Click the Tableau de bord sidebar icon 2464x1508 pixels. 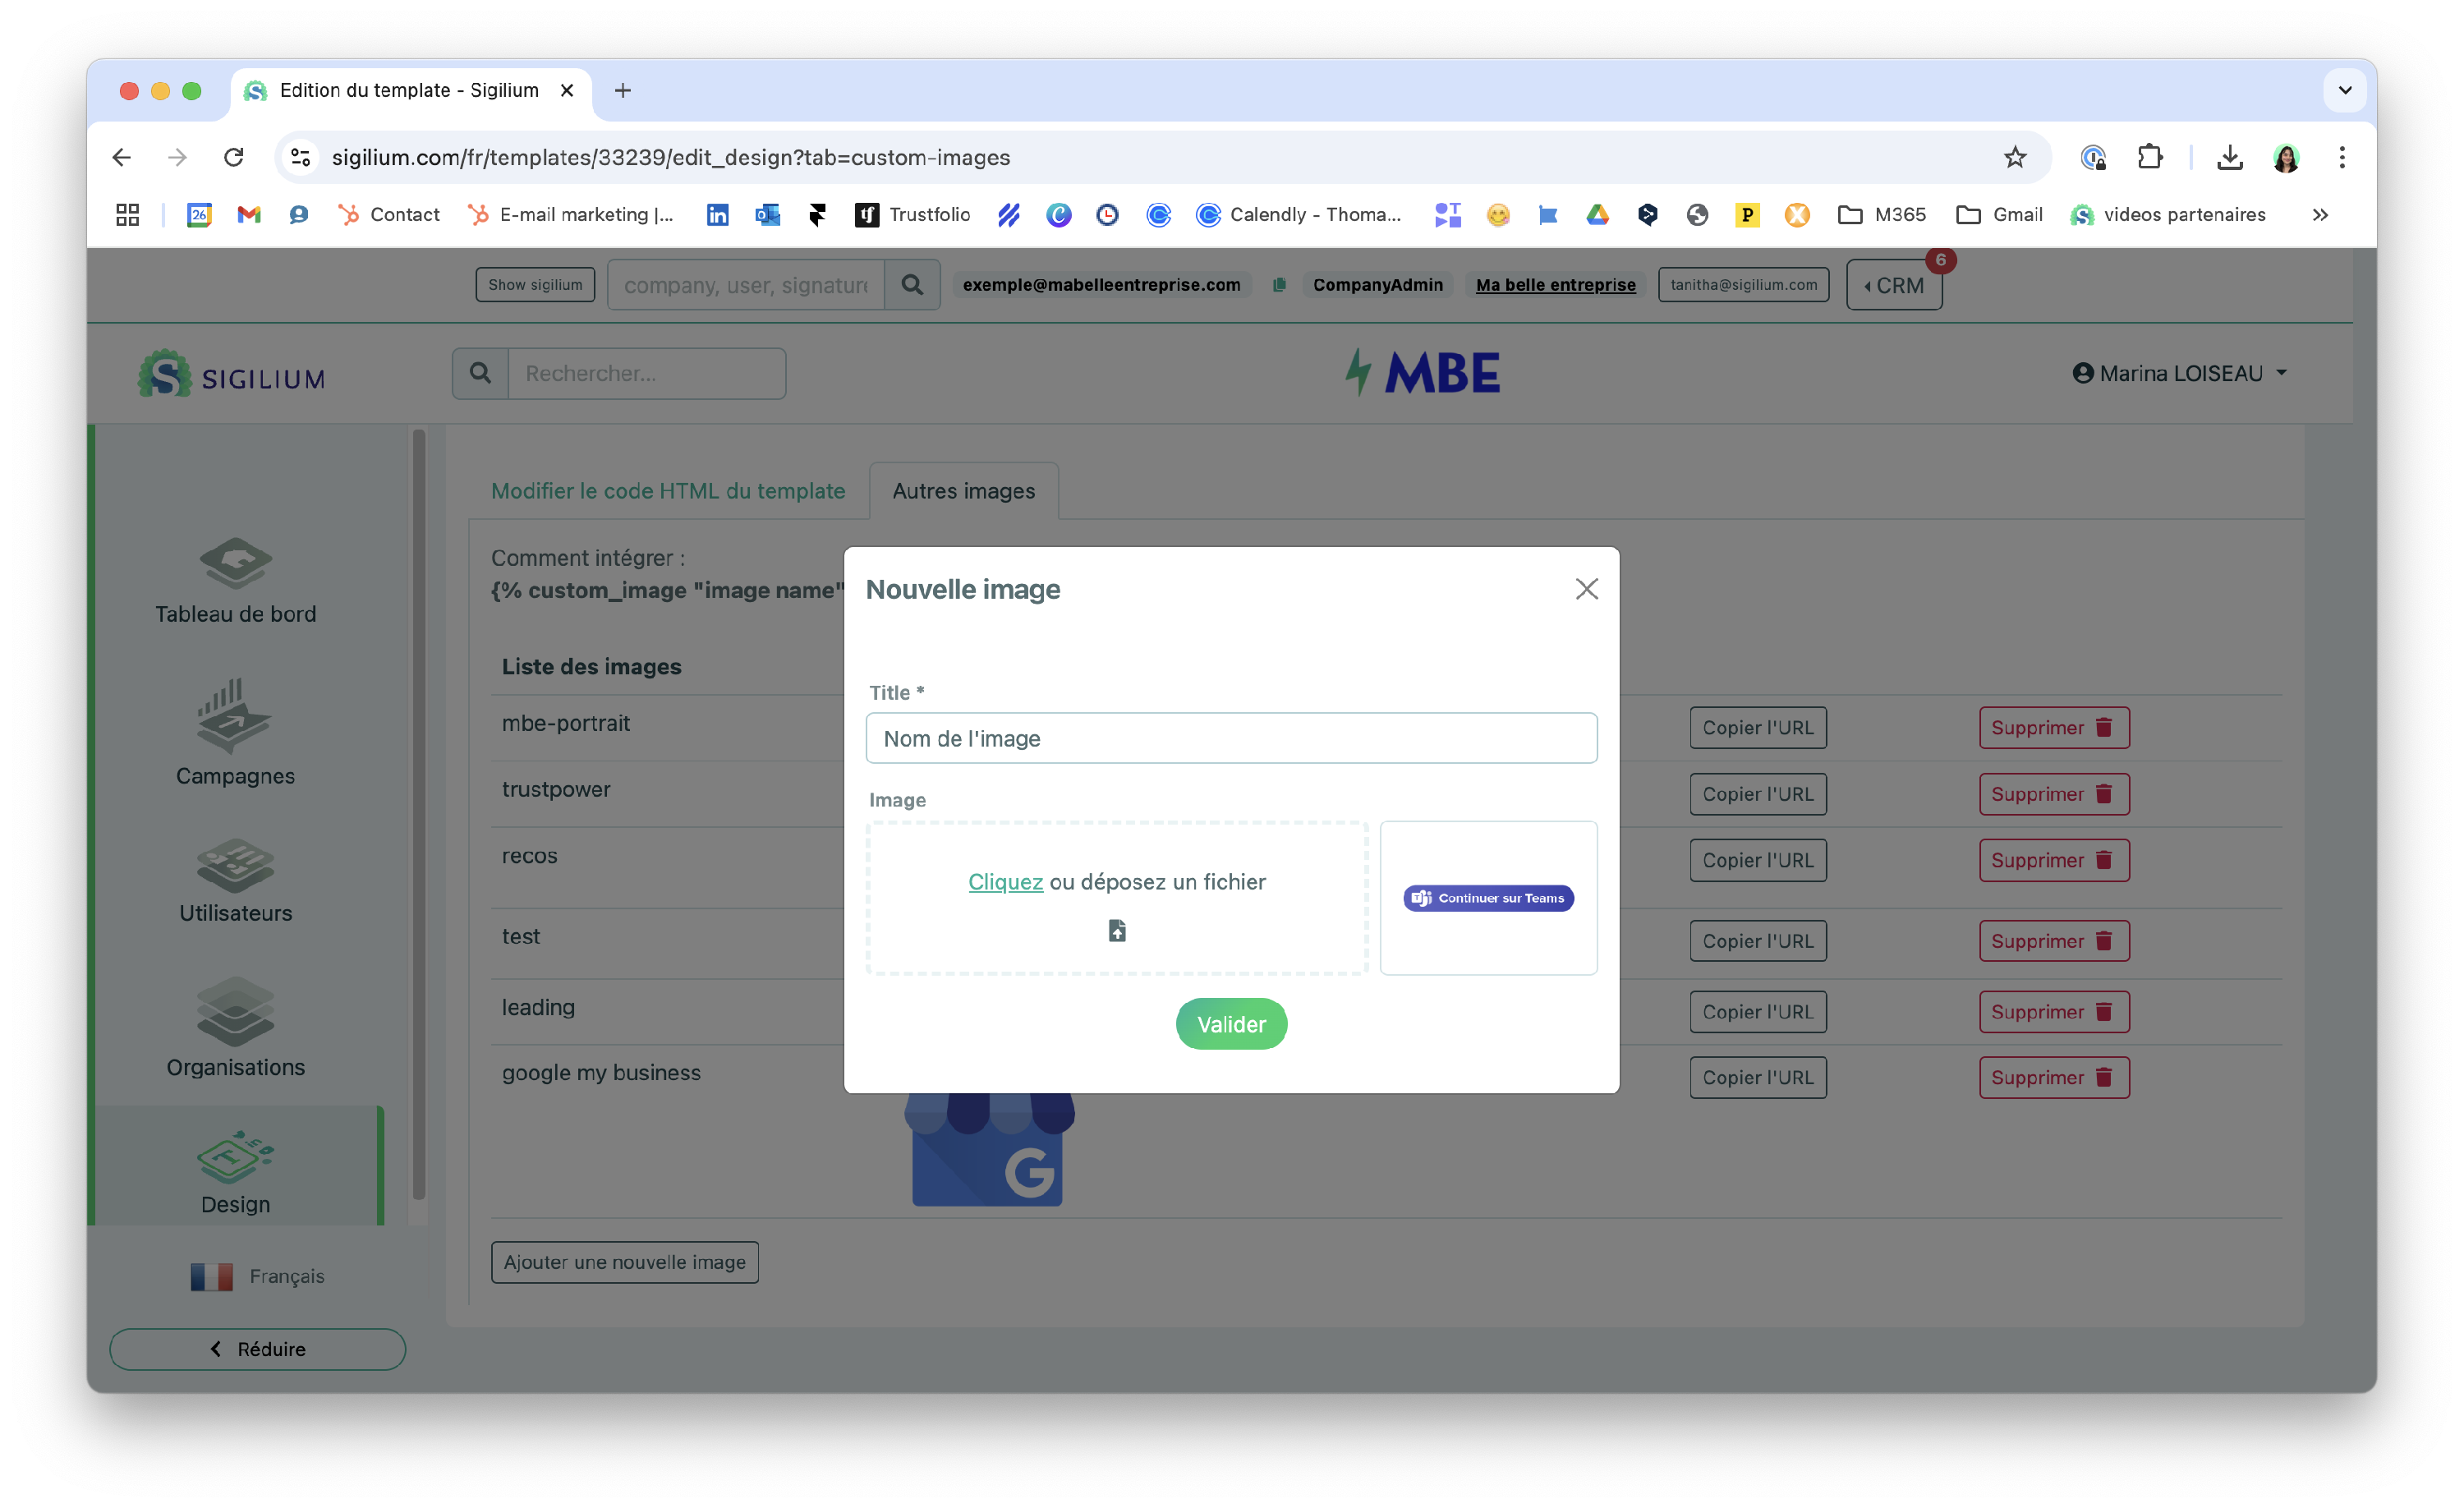[235, 563]
